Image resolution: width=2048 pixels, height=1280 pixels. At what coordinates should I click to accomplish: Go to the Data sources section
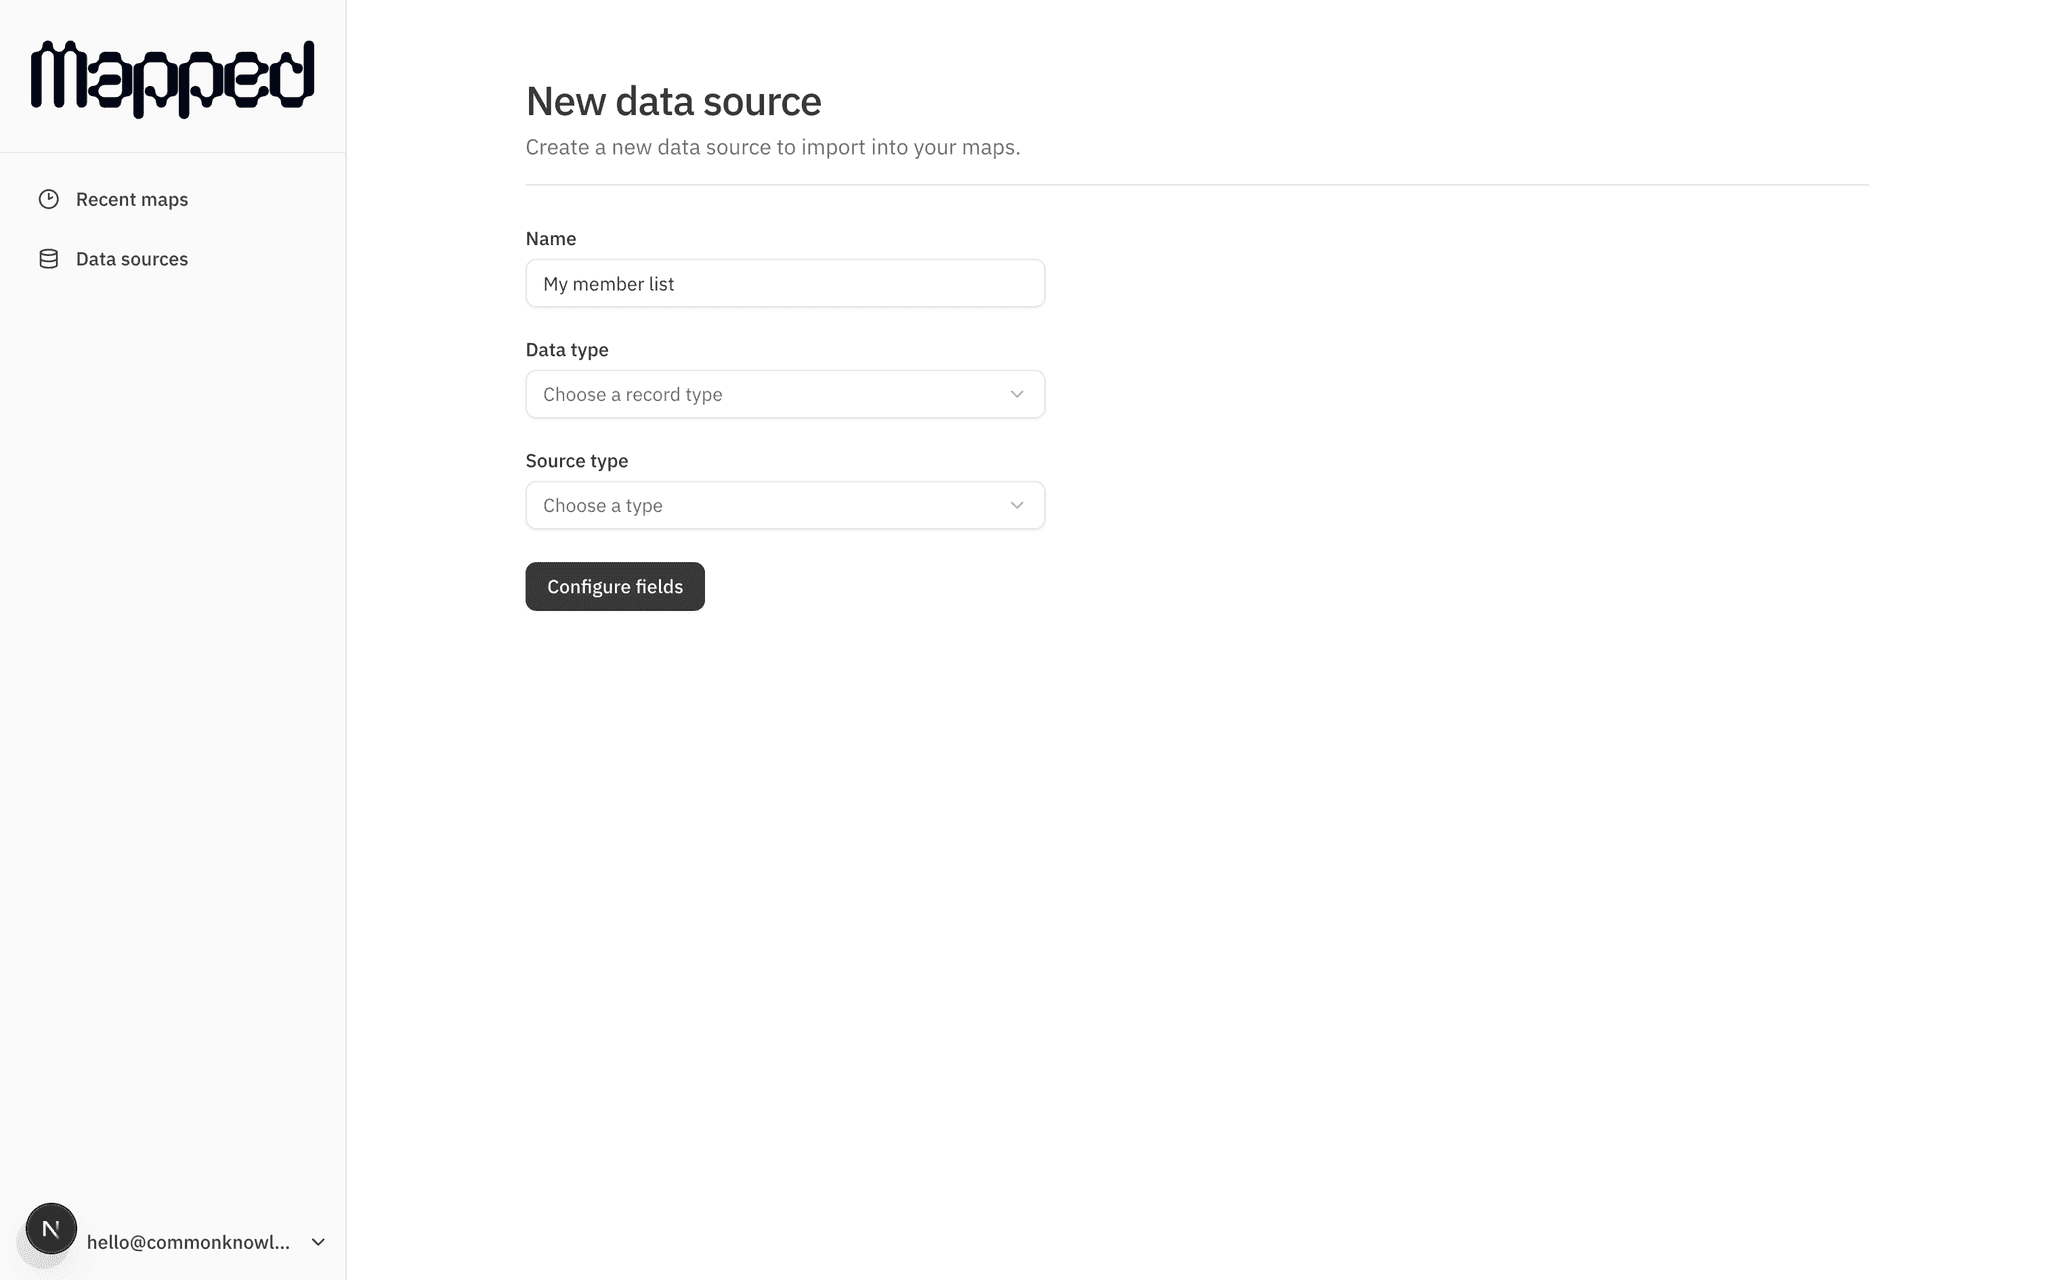131,259
